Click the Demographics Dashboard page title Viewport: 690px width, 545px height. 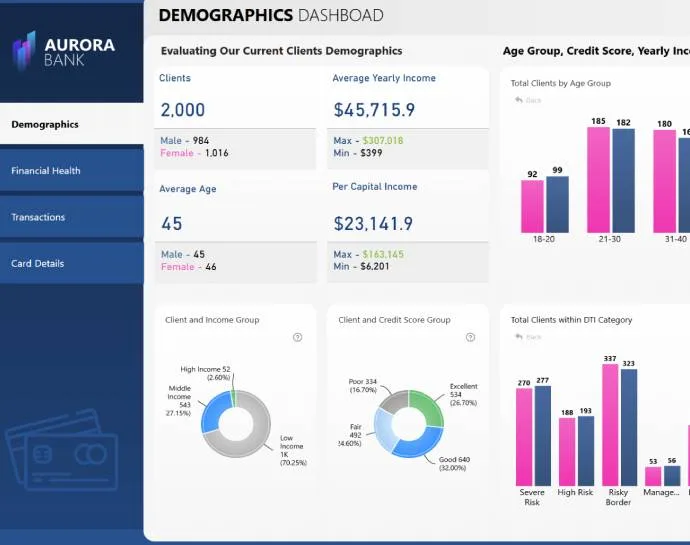point(271,15)
